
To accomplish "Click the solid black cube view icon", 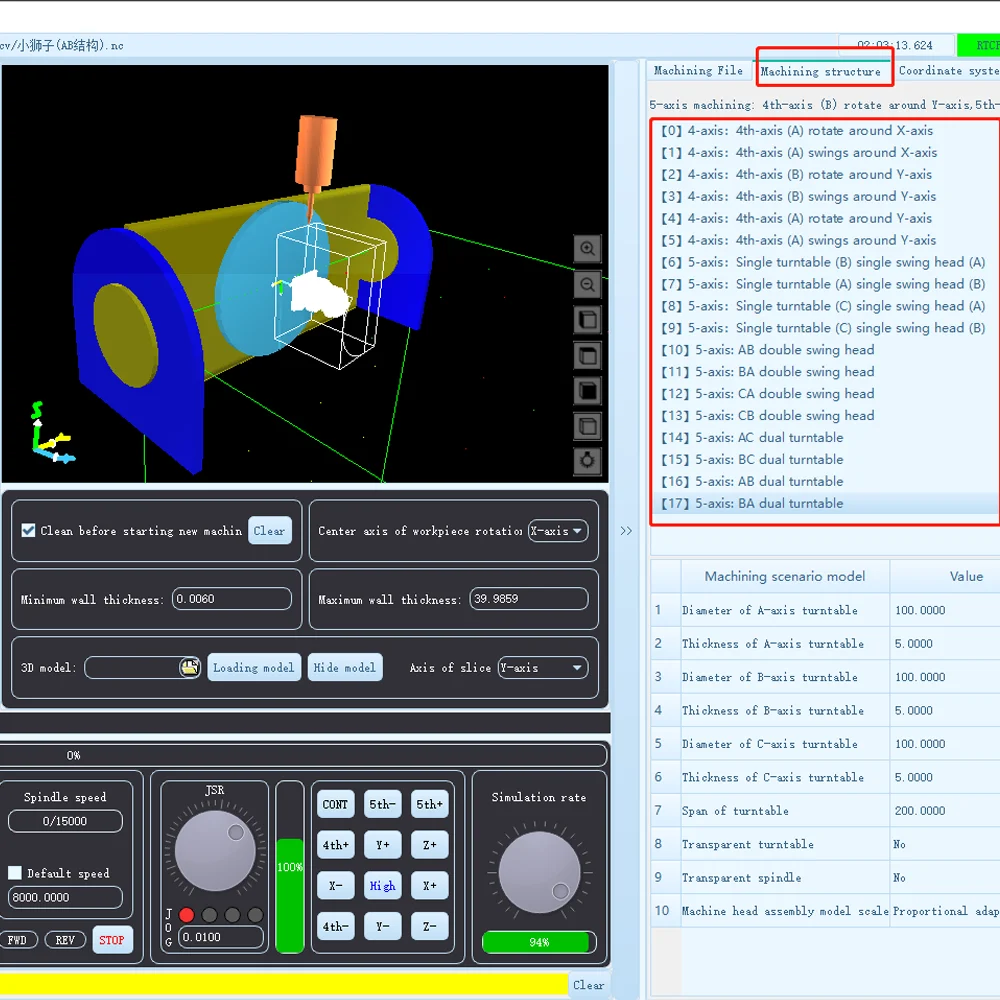I will (587, 391).
